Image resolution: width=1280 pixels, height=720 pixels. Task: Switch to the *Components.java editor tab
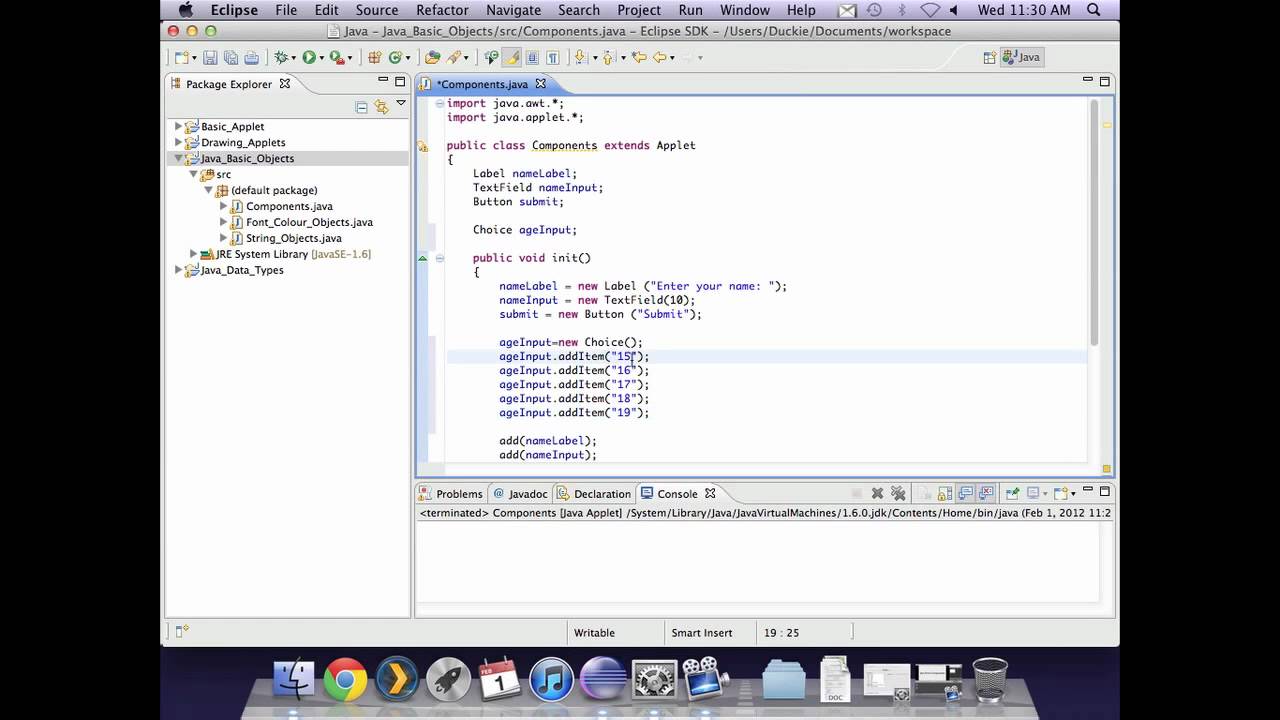(x=482, y=84)
